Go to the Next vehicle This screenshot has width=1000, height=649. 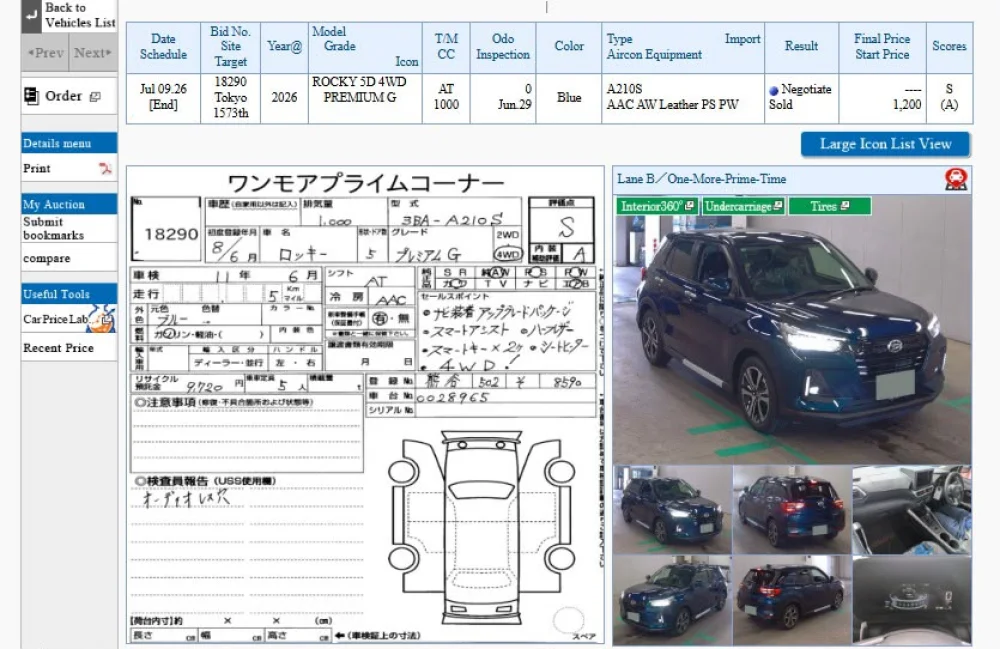[x=92, y=53]
